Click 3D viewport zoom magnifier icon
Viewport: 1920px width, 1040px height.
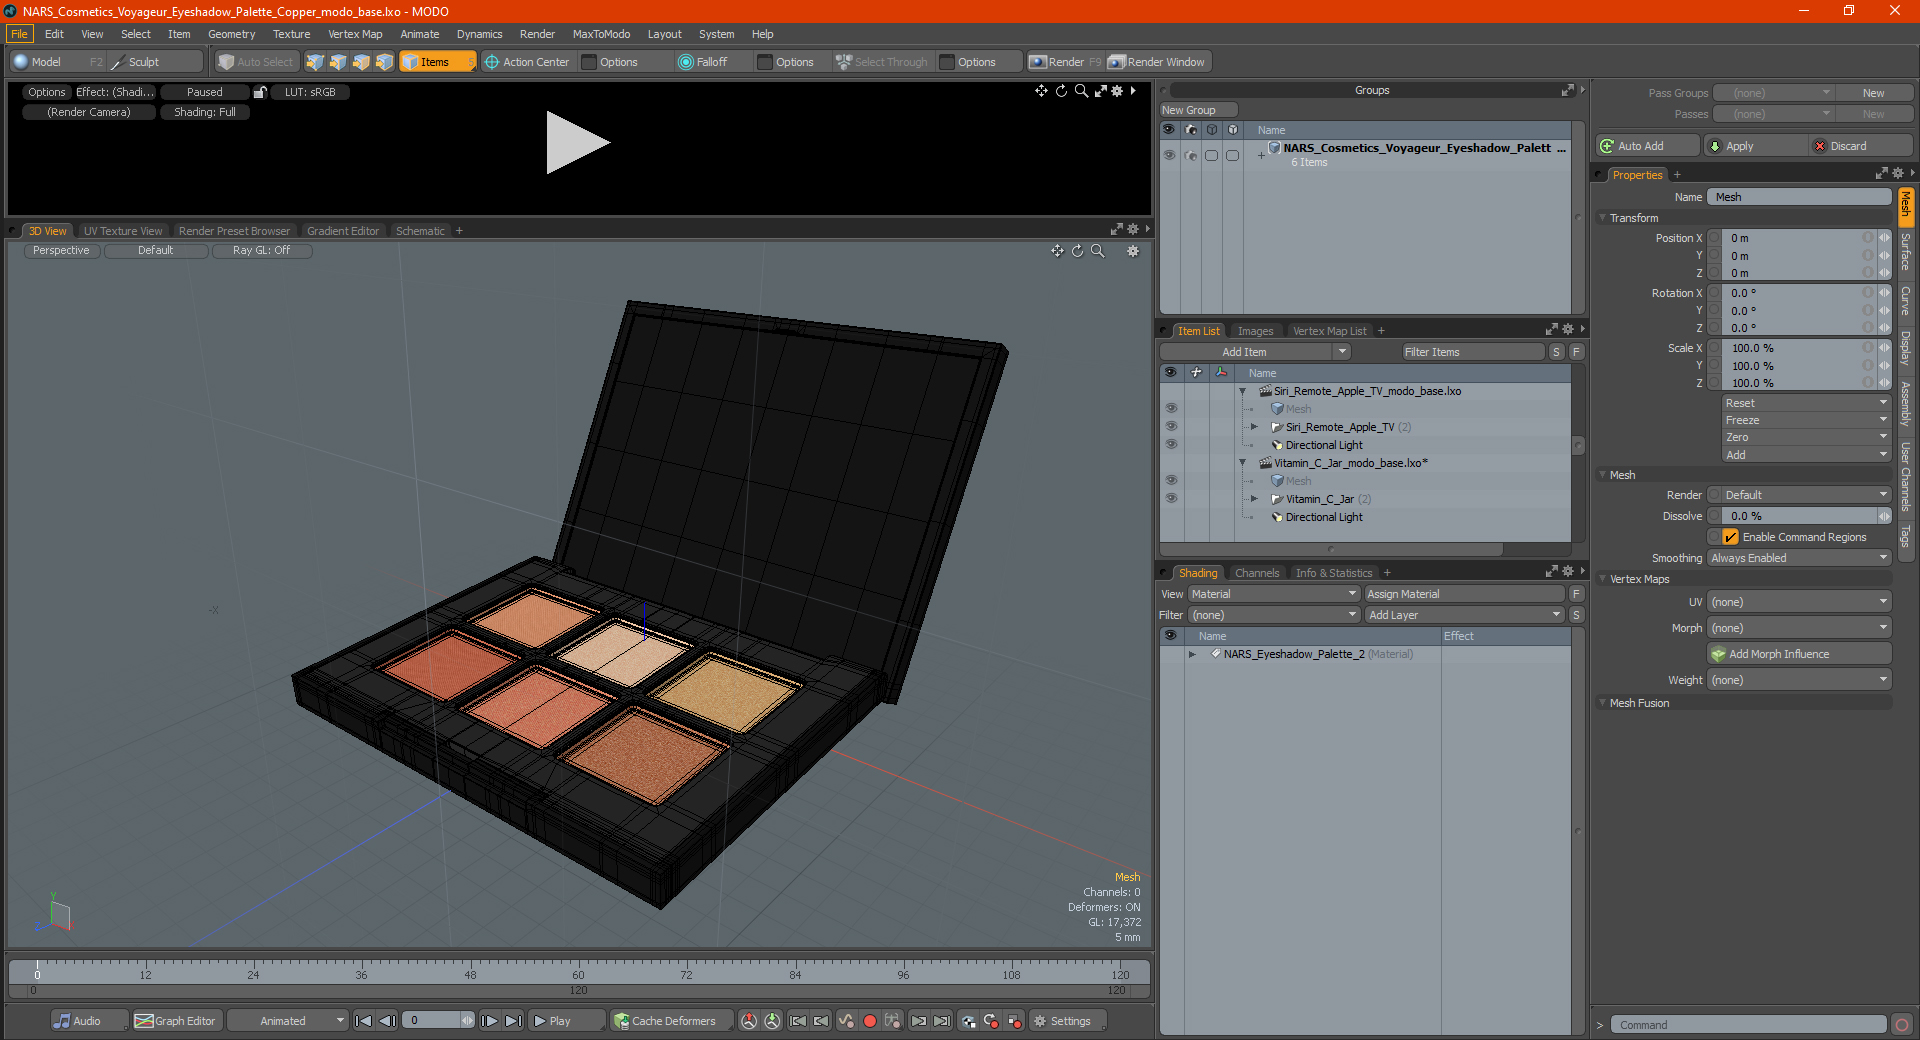1097,251
